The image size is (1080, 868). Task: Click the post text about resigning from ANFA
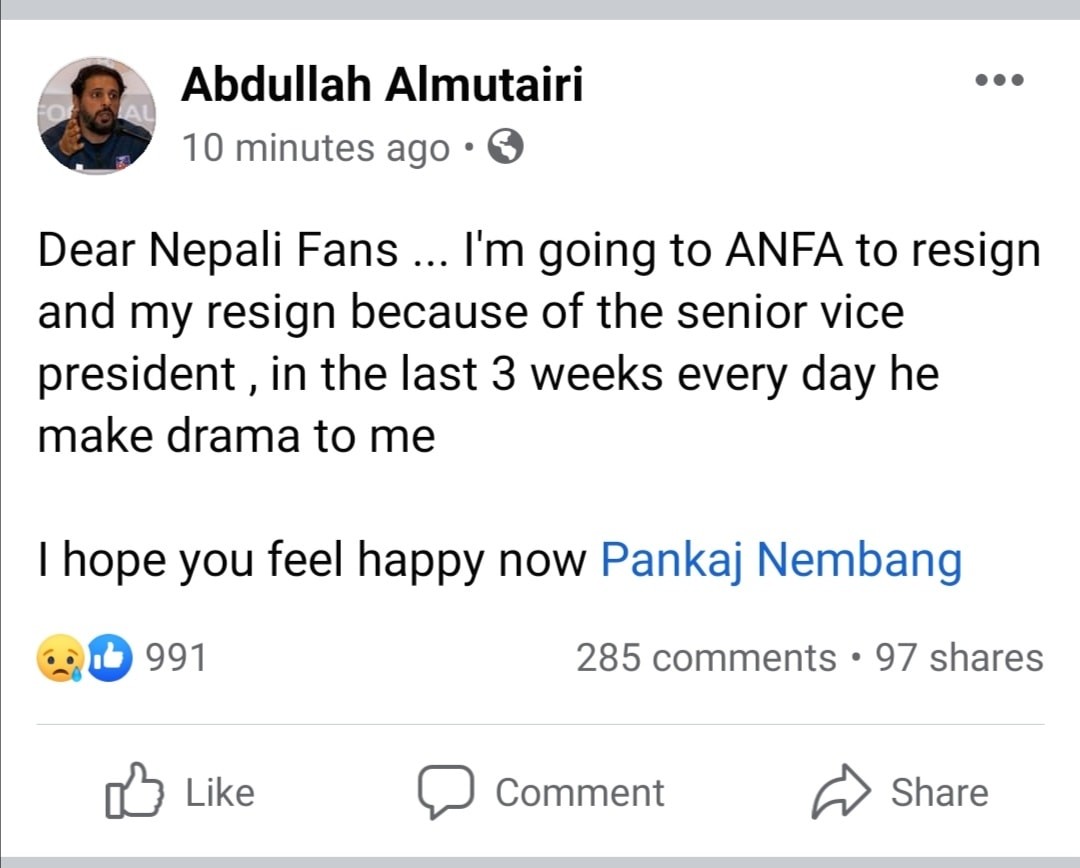tap(539, 343)
